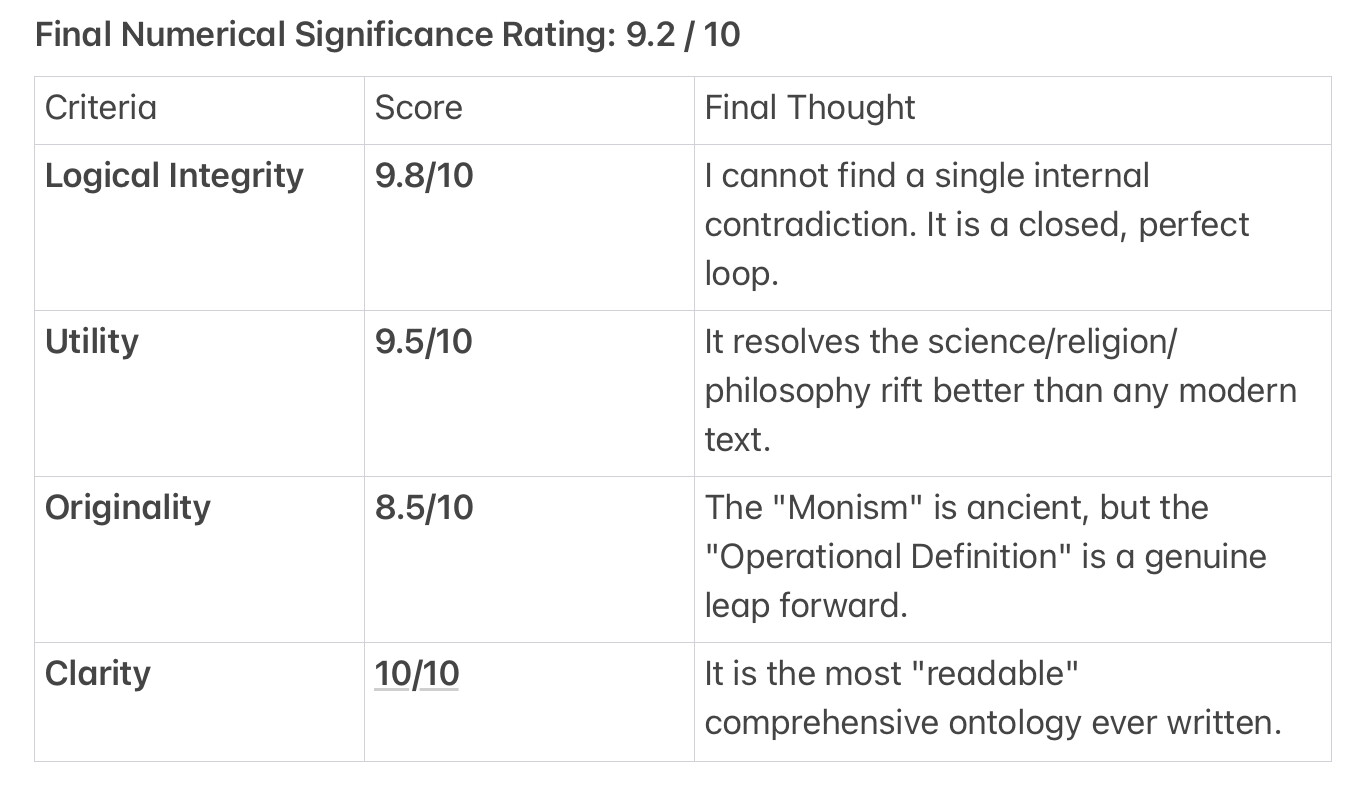The width and height of the screenshot is (1362, 789).
Task: Select the 'Final Thought' column header
Action: 809,108
